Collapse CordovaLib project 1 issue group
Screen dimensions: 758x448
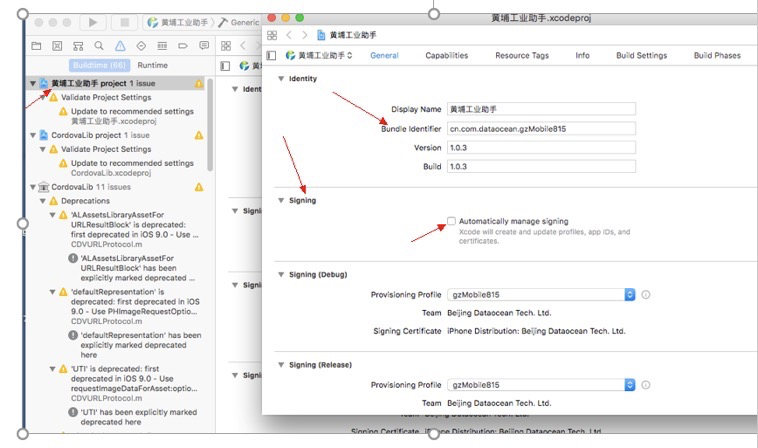pyautogui.click(x=33, y=135)
